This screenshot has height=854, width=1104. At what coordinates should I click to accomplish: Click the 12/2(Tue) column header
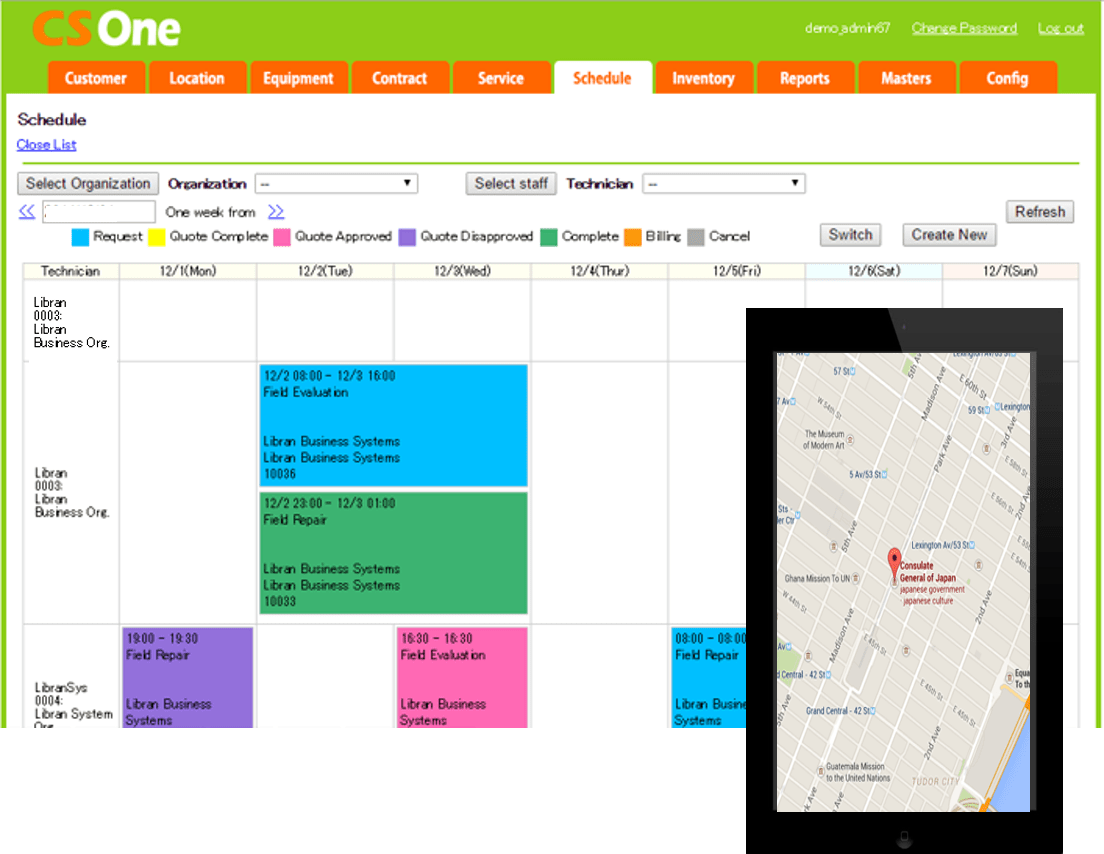coord(325,271)
